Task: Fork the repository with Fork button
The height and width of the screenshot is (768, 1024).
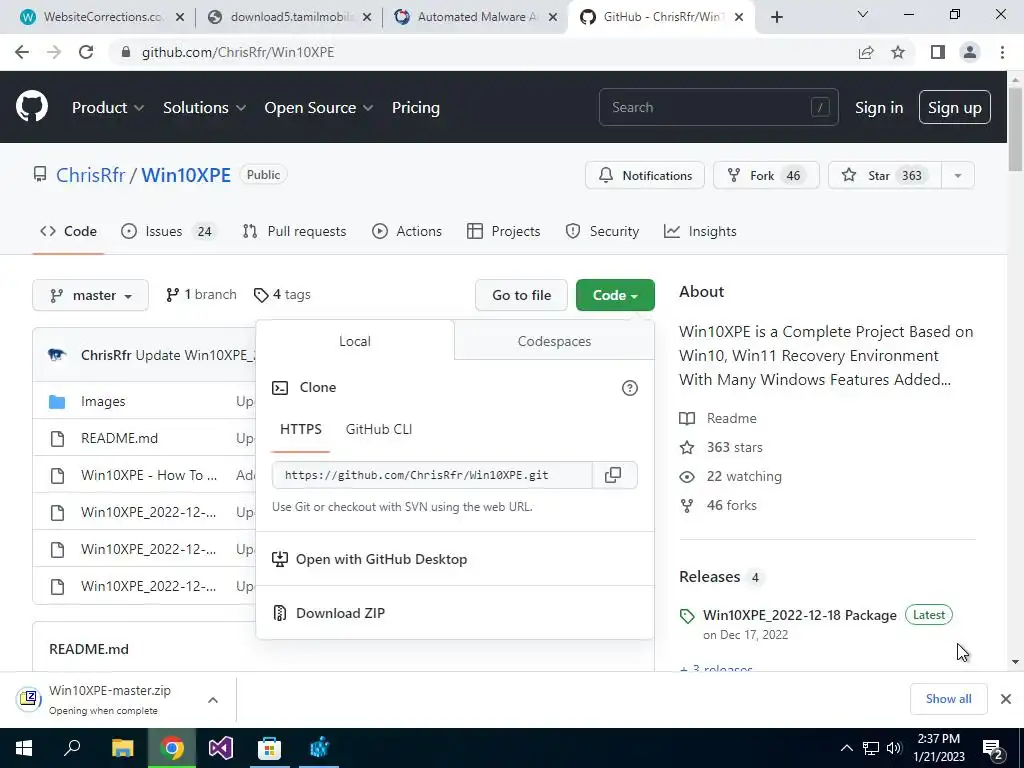Action: 766,176
